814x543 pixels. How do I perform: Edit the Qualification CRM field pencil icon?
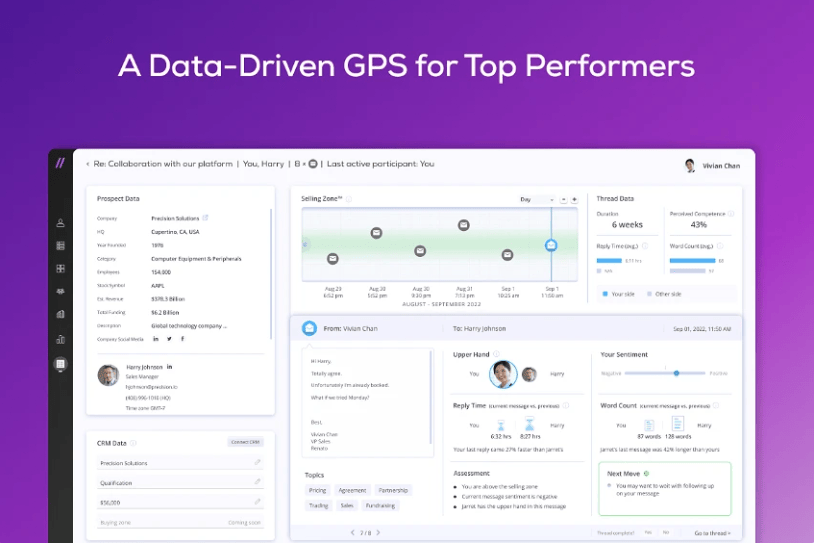(257, 482)
